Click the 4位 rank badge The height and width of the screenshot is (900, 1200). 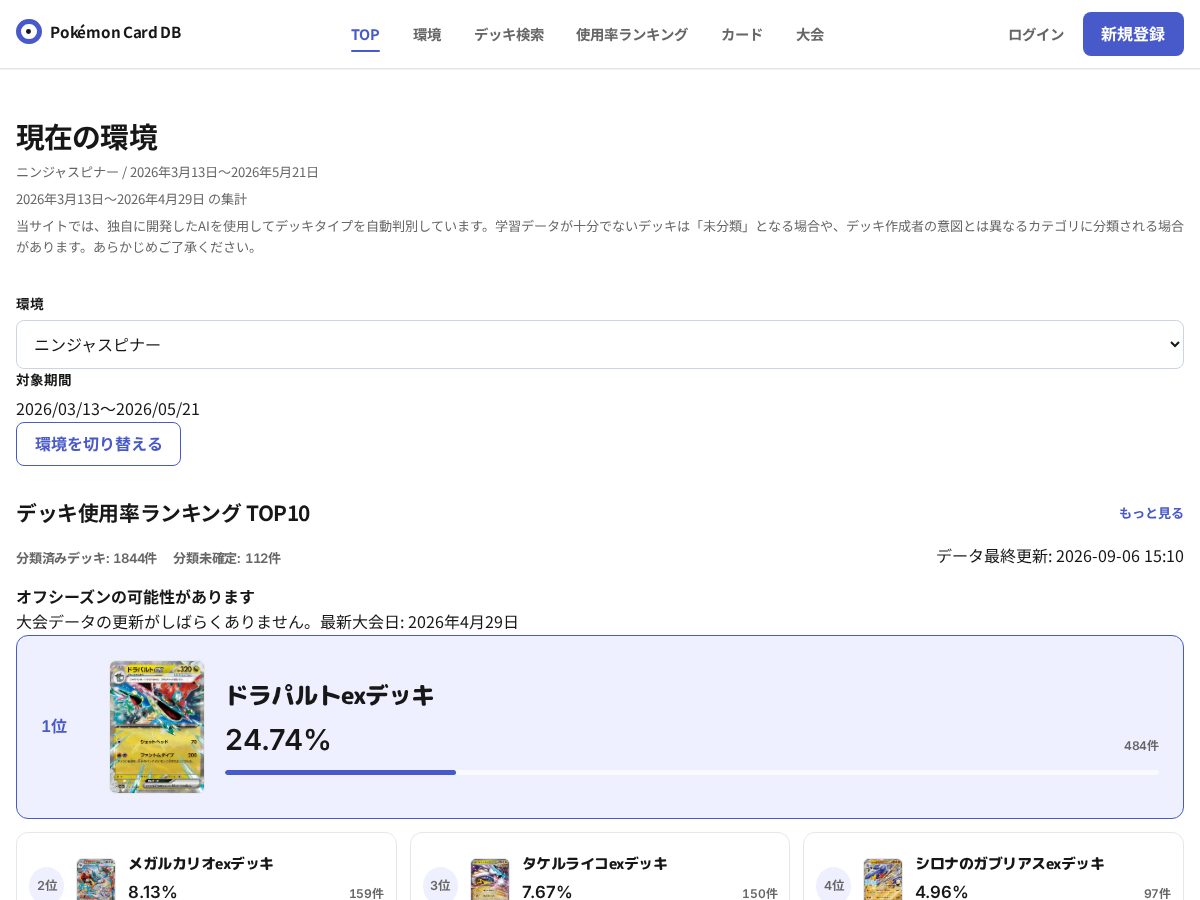(x=834, y=885)
